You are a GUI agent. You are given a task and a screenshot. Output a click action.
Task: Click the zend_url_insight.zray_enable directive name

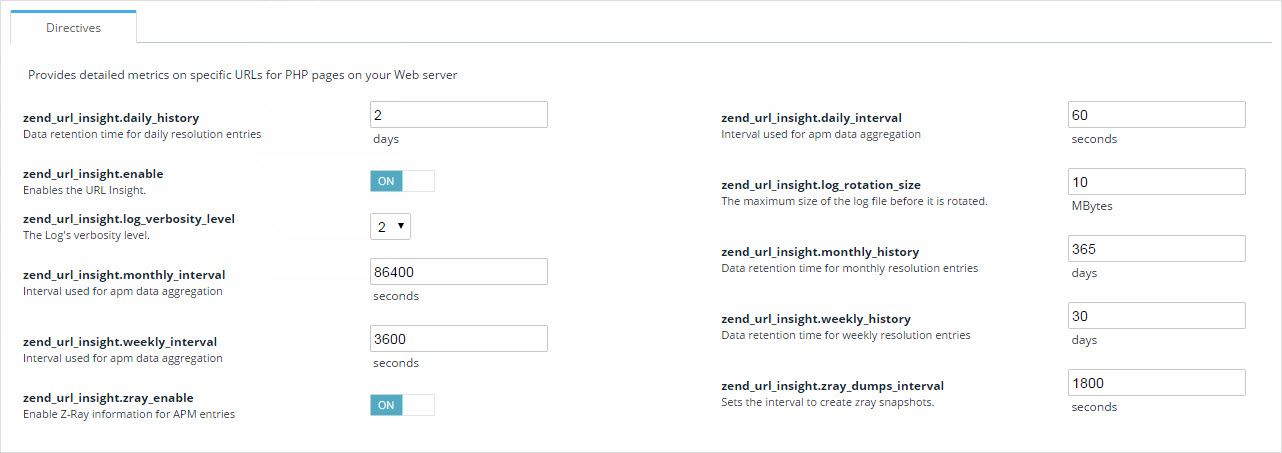(x=108, y=398)
